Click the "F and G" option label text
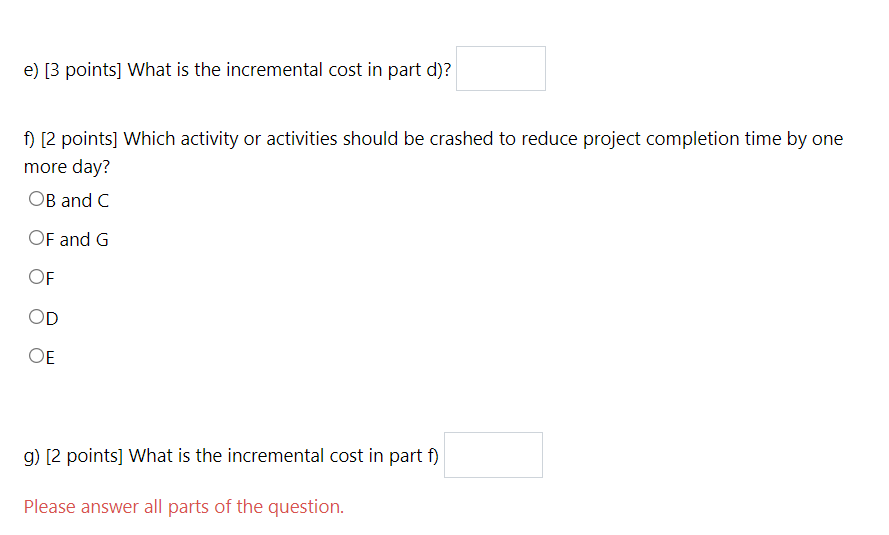This screenshot has height=535, width=889. pyautogui.click(x=77, y=240)
